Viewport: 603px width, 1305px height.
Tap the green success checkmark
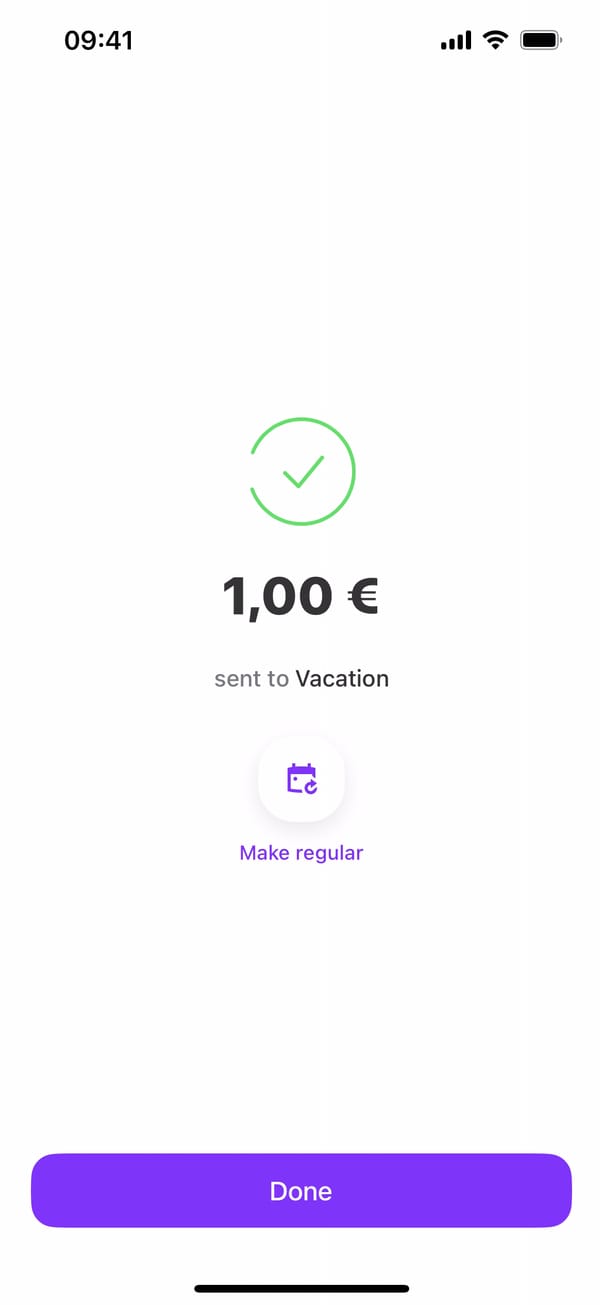pyautogui.click(x=302, y=471)
